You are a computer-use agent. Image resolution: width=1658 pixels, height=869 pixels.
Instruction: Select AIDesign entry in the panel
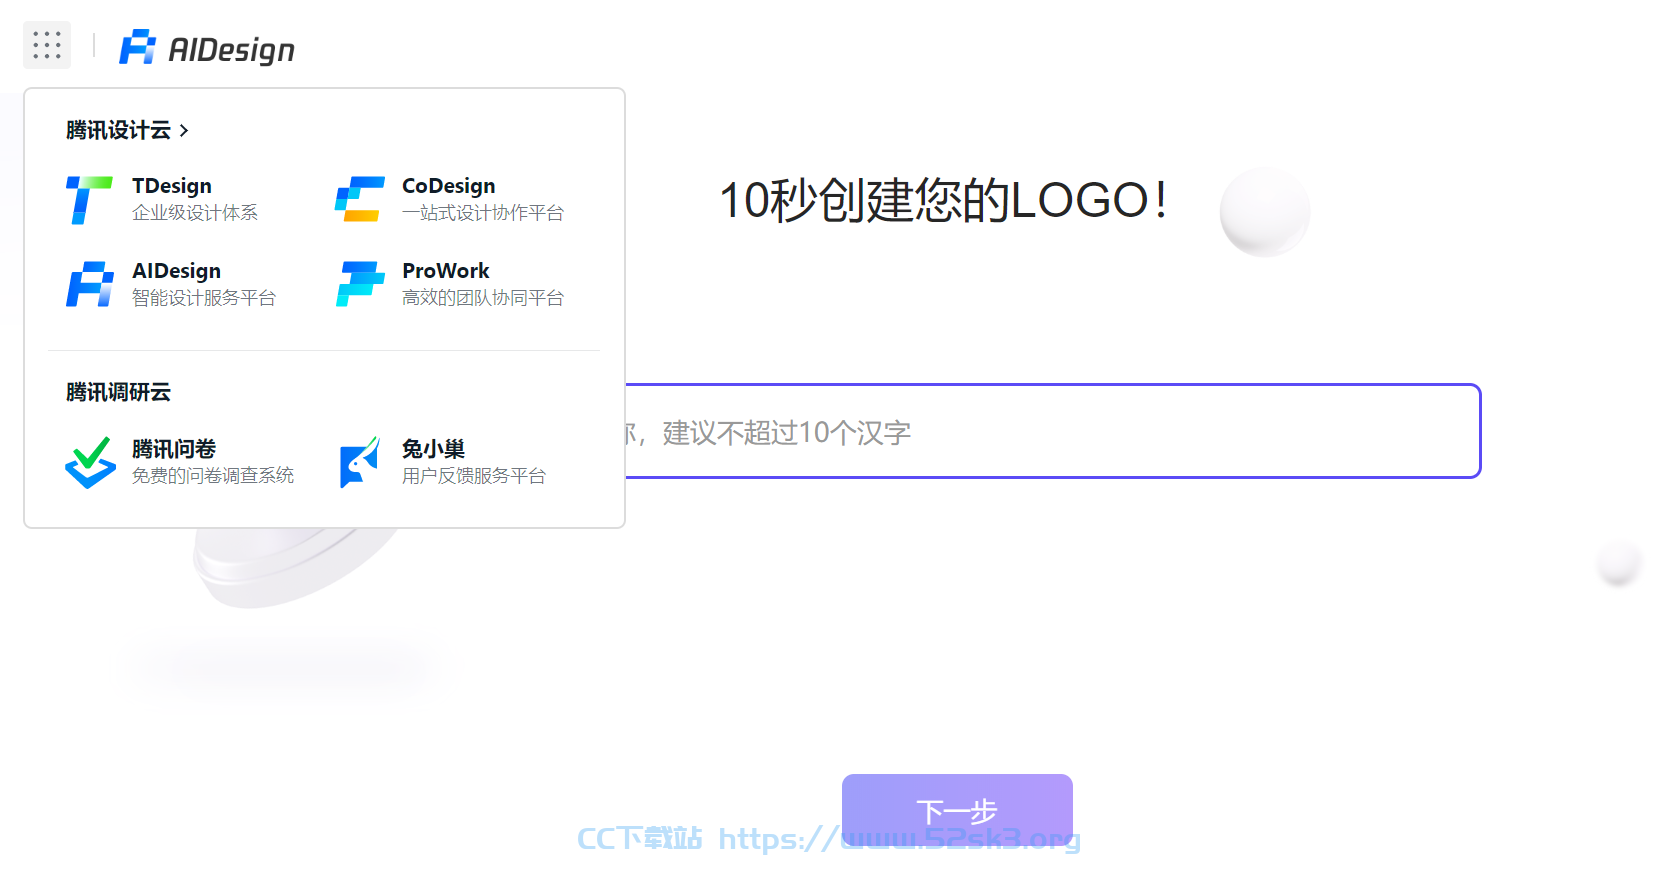click(176, 271)
